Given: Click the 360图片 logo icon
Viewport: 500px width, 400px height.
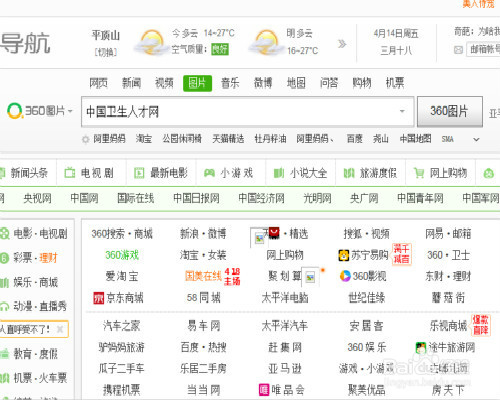Looking at the screenshot, I should coord(15,111).
